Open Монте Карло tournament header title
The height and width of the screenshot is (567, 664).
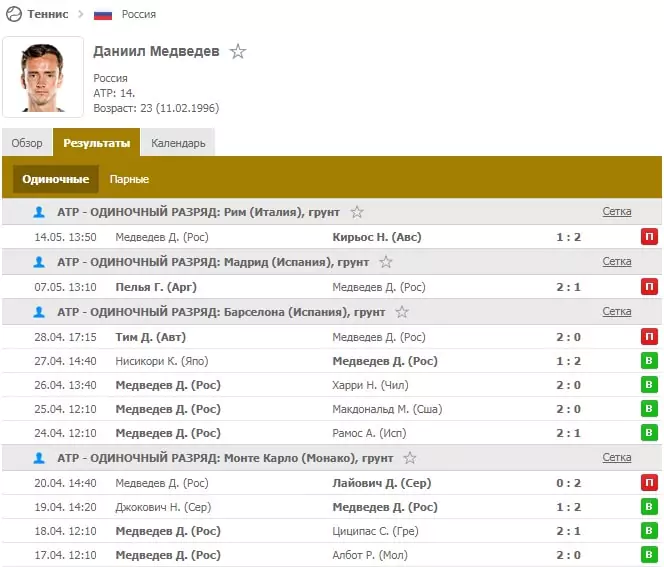[225, 458]
